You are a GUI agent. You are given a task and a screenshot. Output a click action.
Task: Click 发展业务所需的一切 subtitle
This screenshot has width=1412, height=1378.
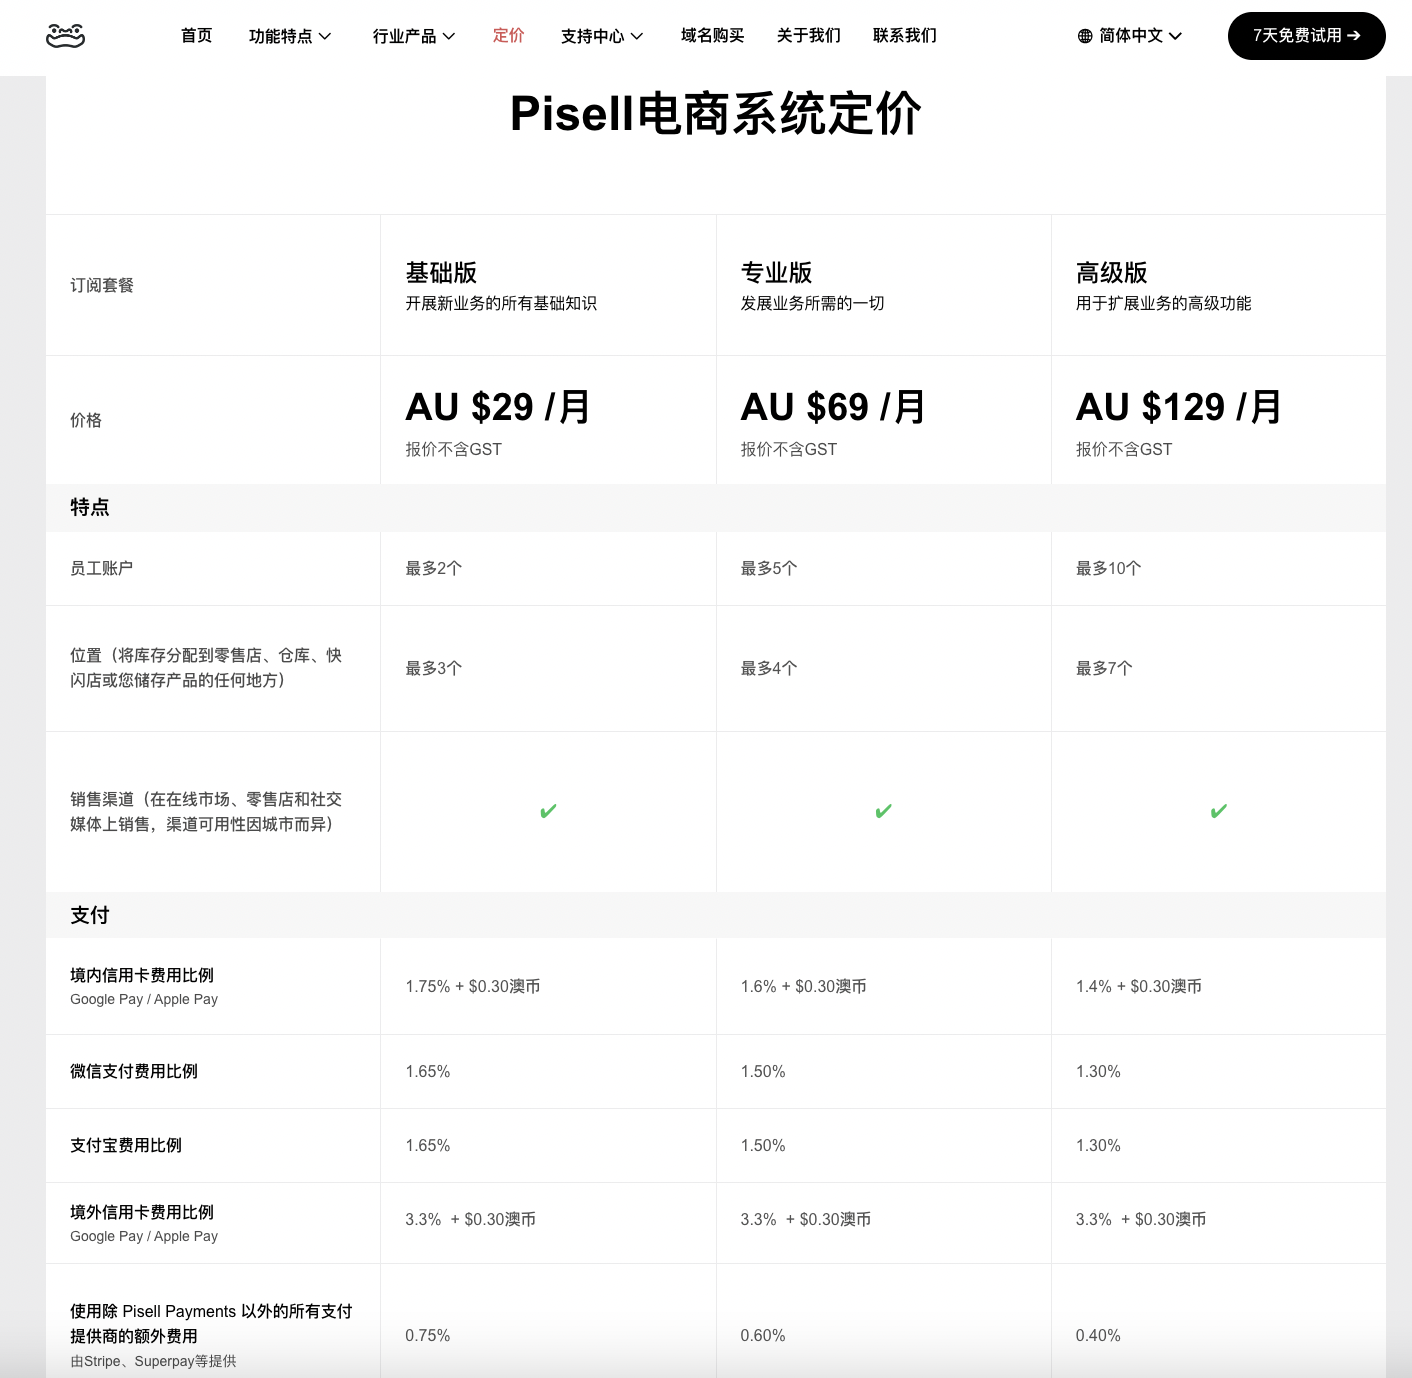click(x=812, y=303)
